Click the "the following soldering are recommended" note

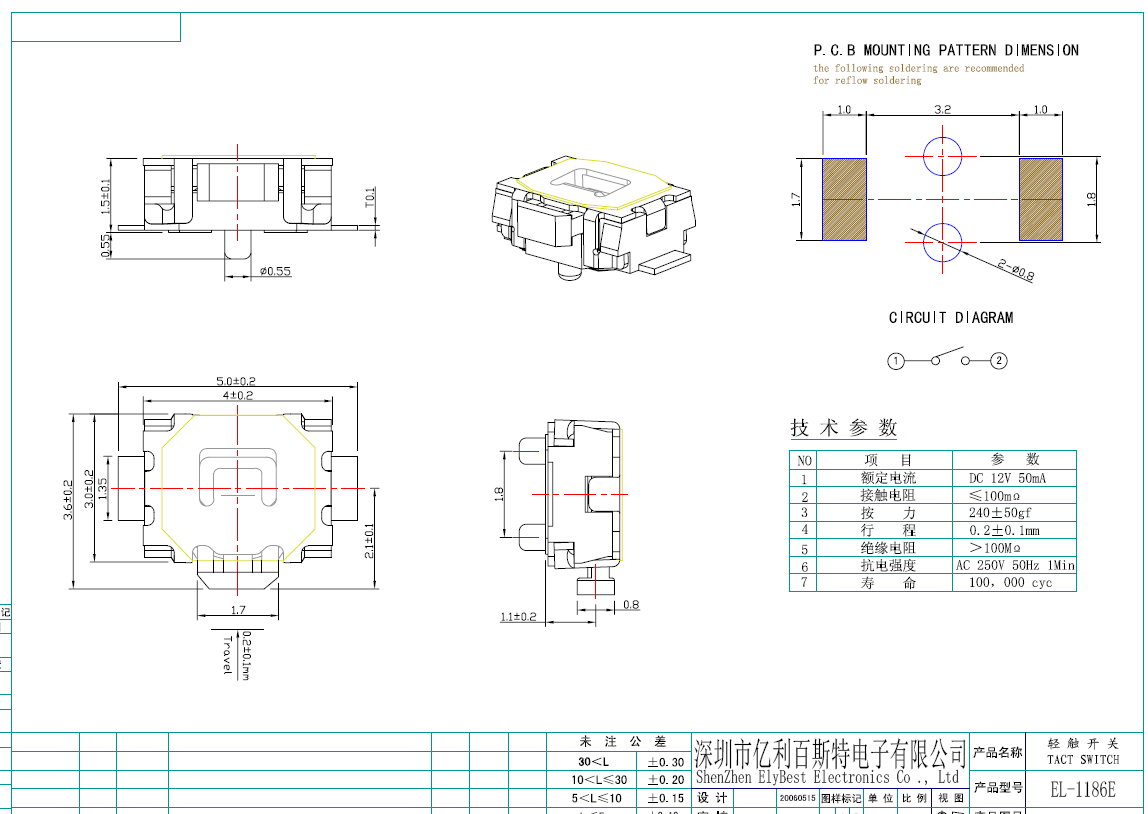tap(918, 68)
